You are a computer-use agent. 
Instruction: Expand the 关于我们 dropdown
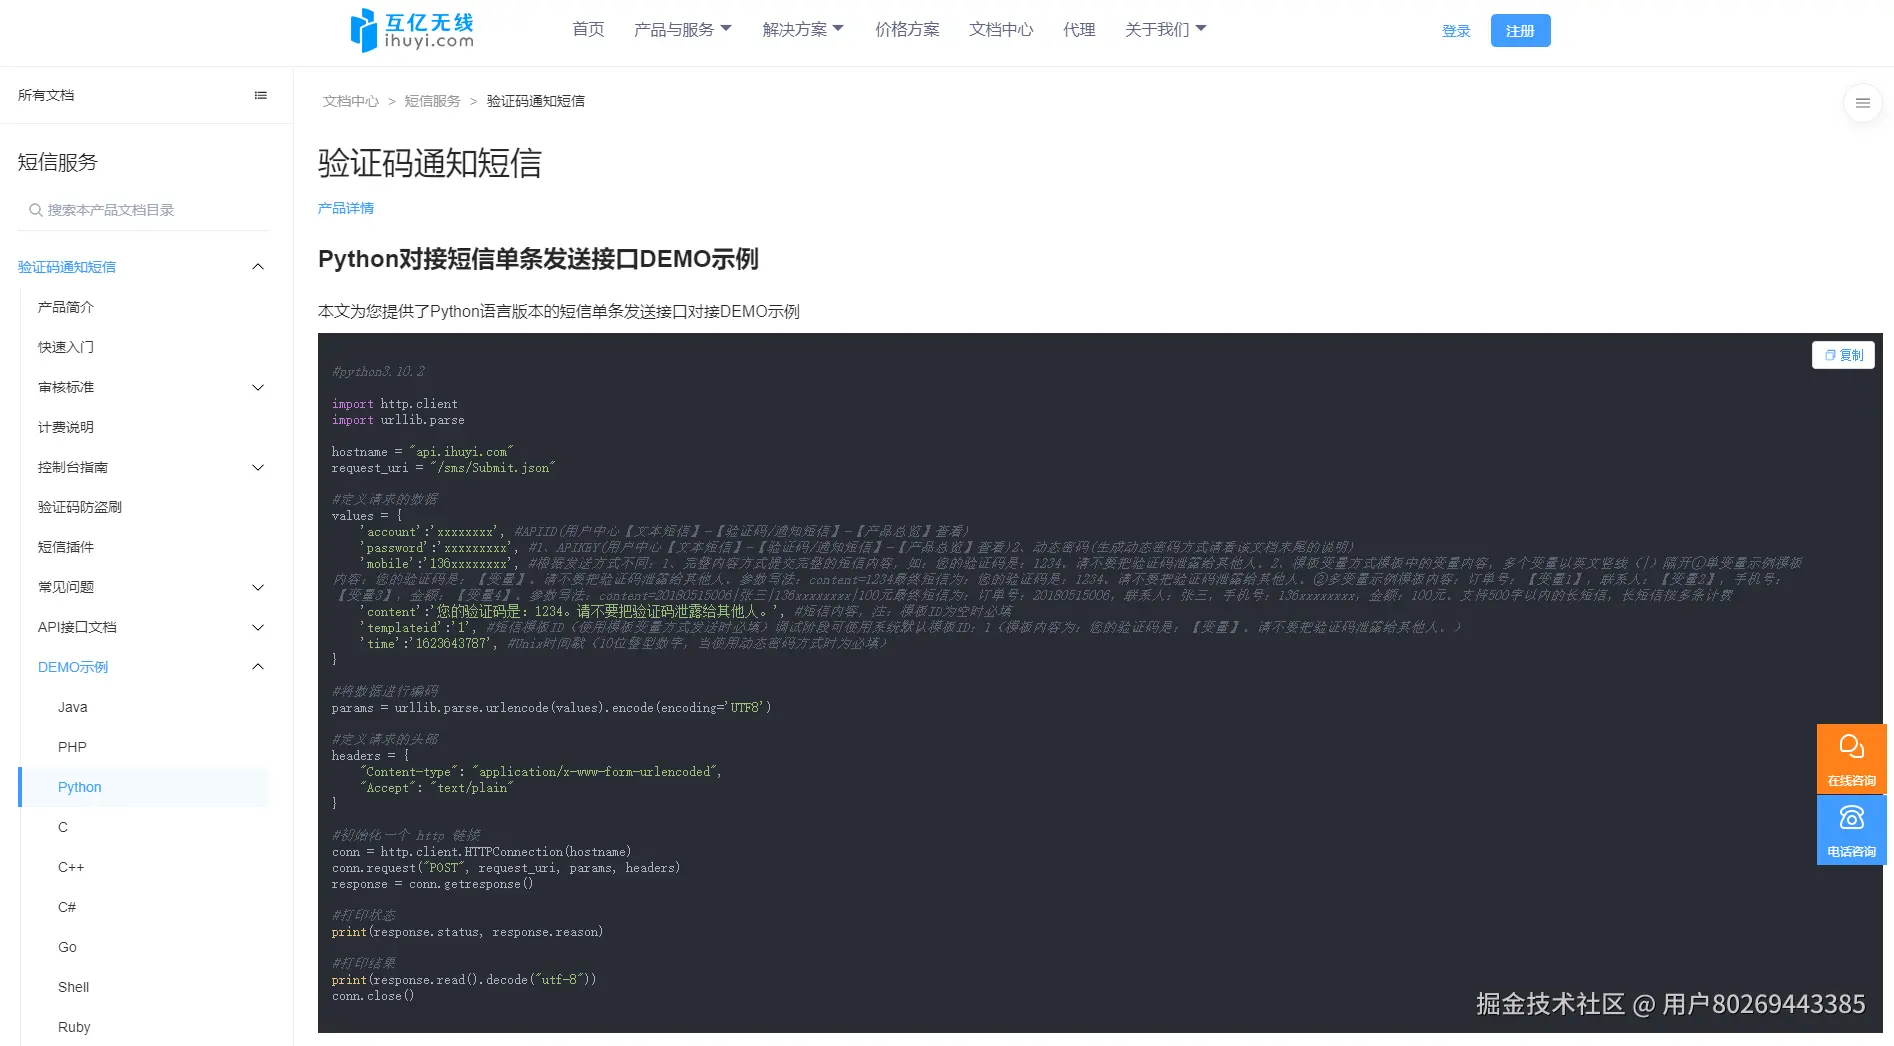coord(1164,29)
